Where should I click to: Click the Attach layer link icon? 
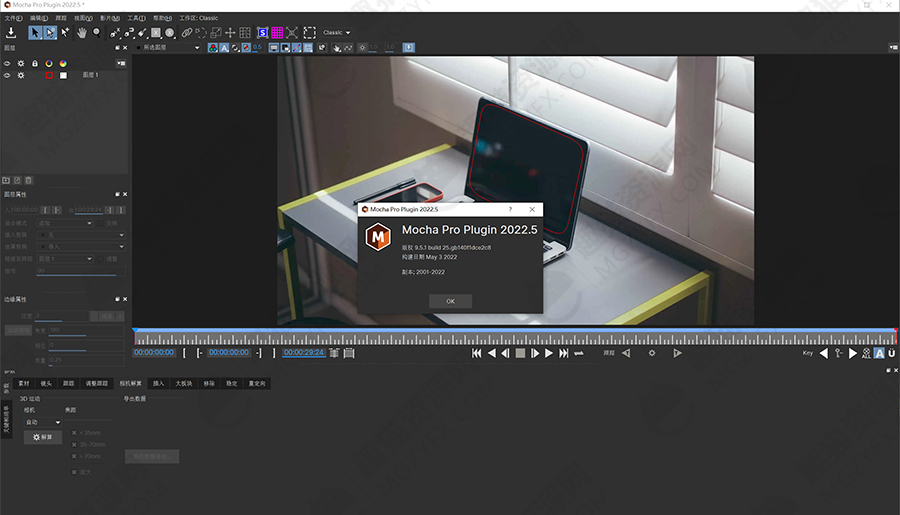187,33
